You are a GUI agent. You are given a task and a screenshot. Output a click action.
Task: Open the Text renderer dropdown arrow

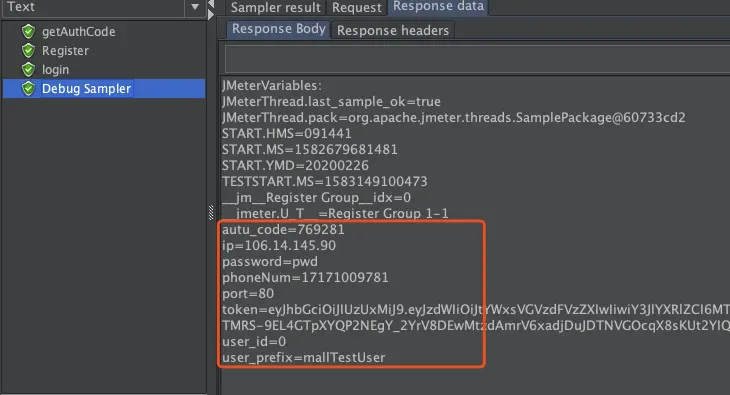(195, 7)
